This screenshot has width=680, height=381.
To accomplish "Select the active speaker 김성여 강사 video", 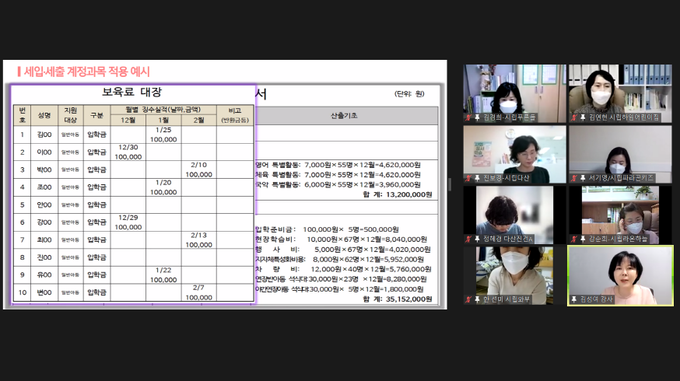I will (x=620, y=276).
